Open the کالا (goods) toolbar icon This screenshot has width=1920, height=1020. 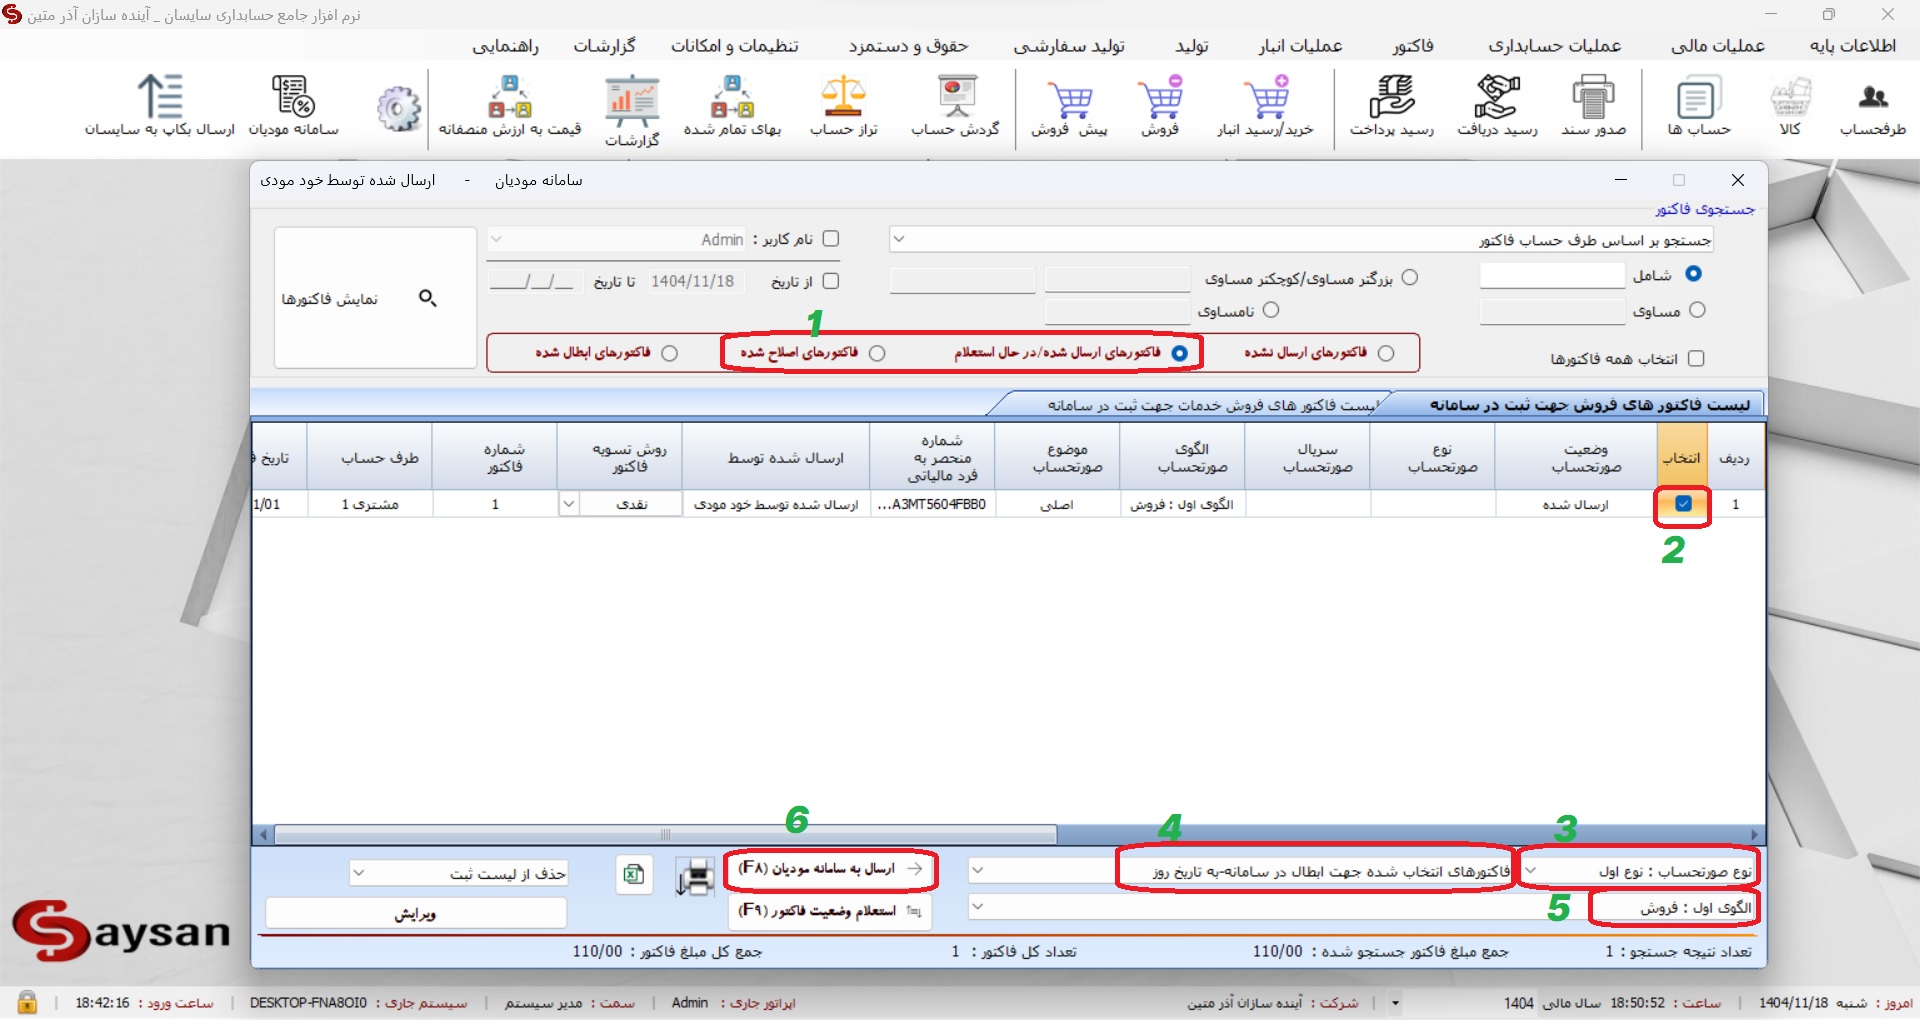[x=1790, y=106]
